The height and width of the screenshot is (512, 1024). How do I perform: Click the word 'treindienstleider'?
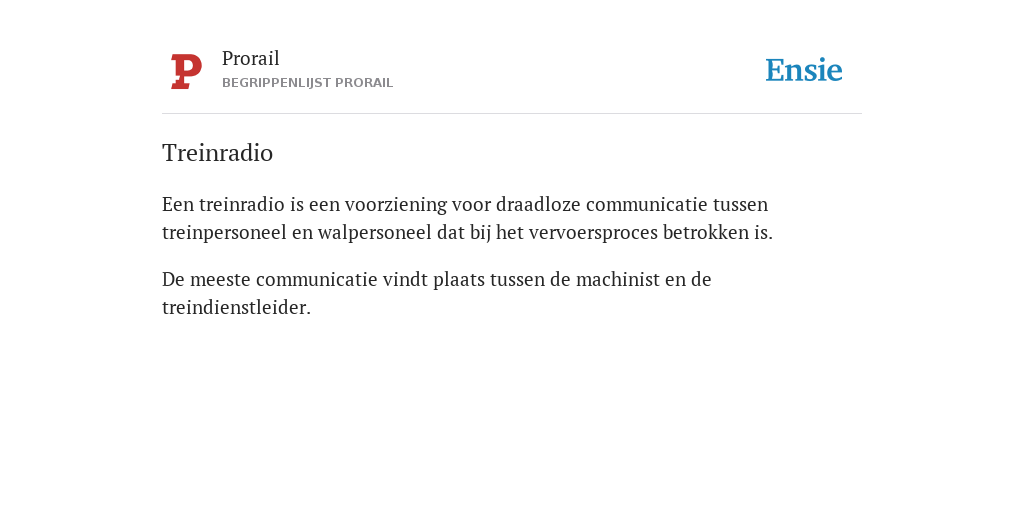234,307
